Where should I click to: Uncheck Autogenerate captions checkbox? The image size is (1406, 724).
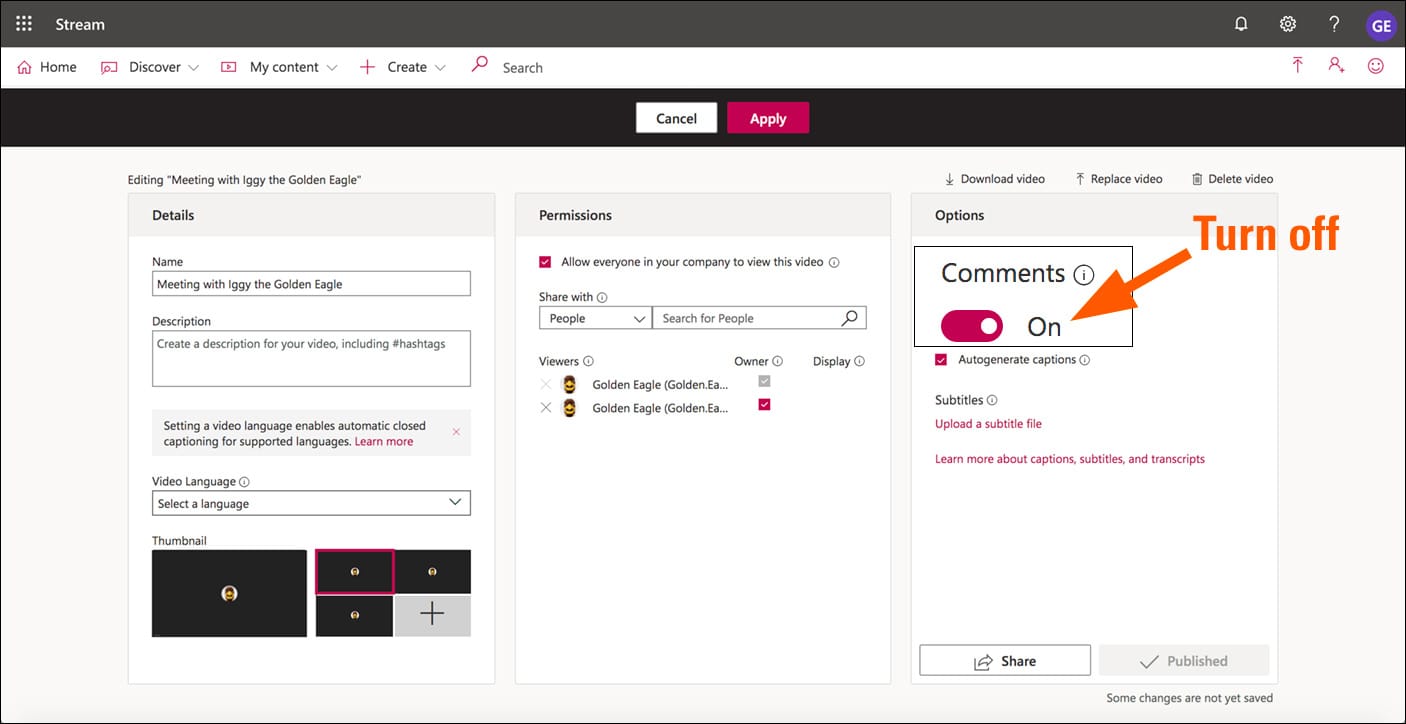(x=941, y=360)
